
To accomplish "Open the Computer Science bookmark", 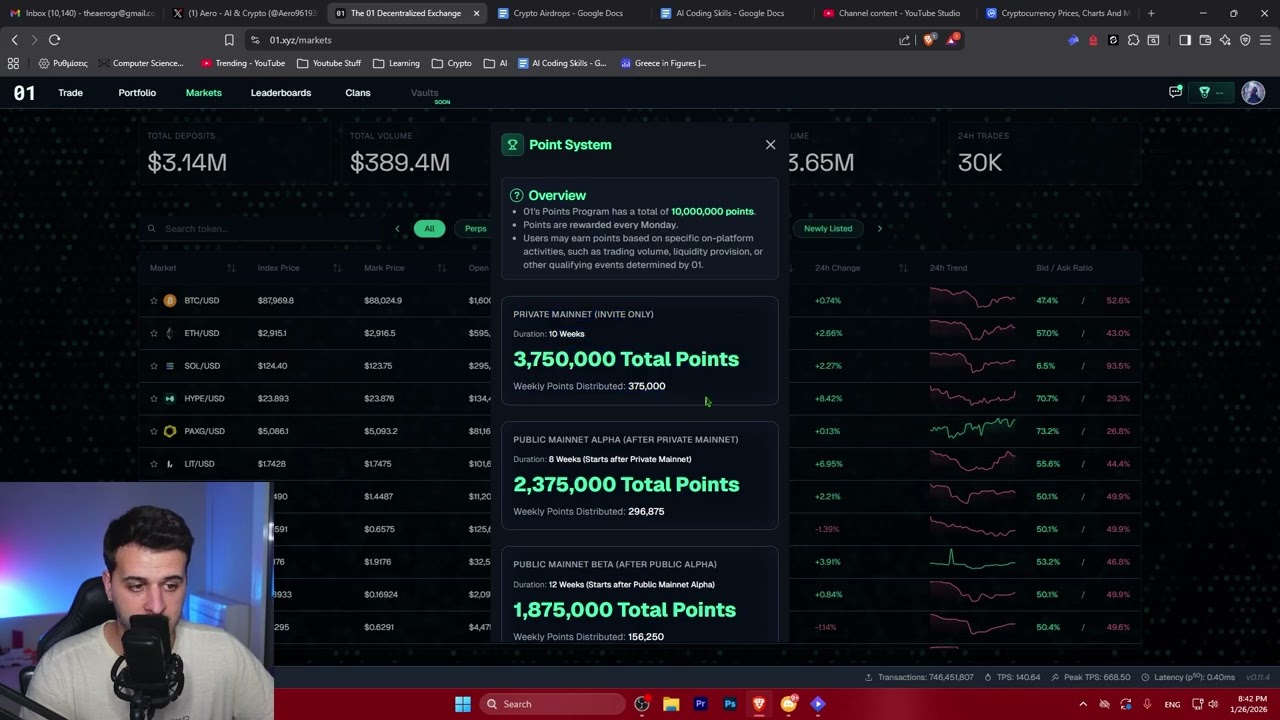I will tap(141, 63).
